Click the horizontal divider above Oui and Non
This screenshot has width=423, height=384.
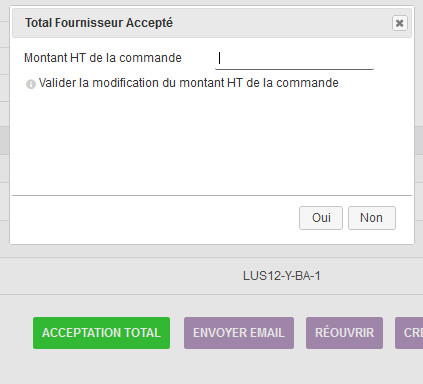coord(212,195)
